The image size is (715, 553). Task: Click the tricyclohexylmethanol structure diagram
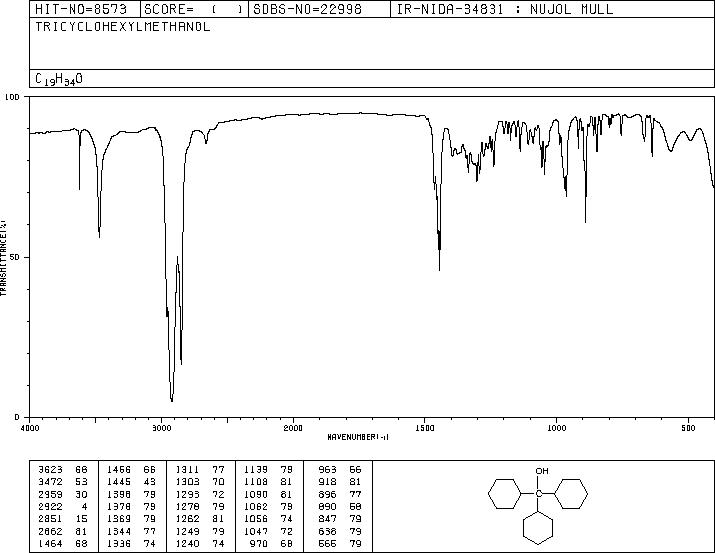(x=538, y=505)
